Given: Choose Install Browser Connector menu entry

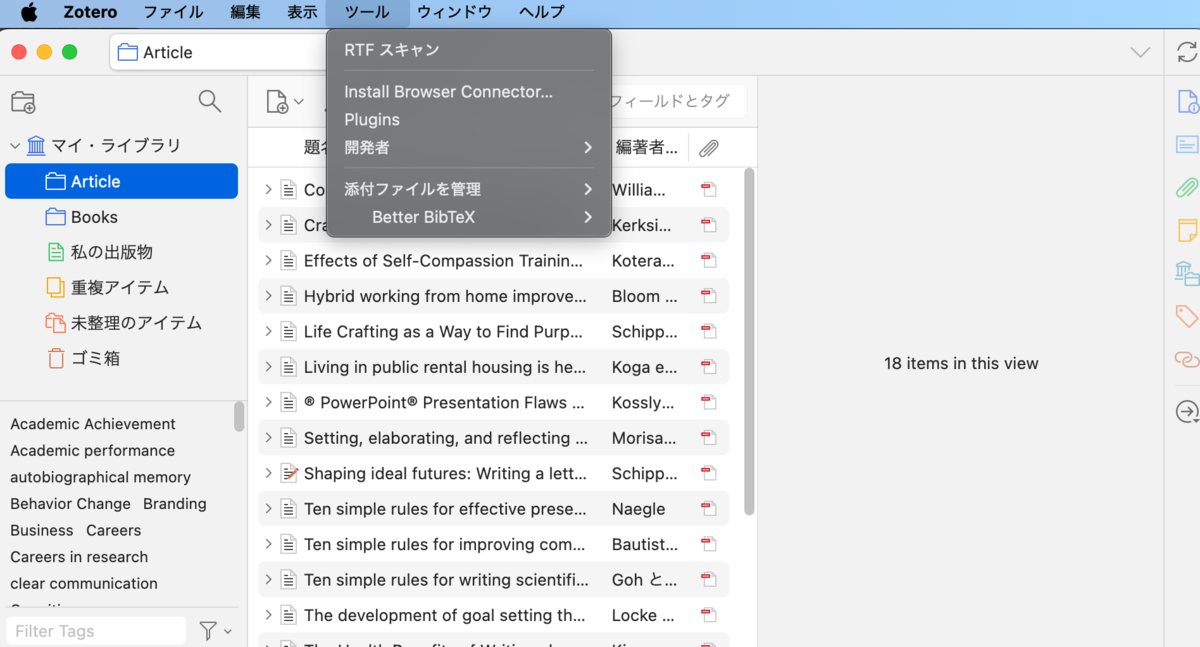Looking at the screenshot, I should [469, 92].
